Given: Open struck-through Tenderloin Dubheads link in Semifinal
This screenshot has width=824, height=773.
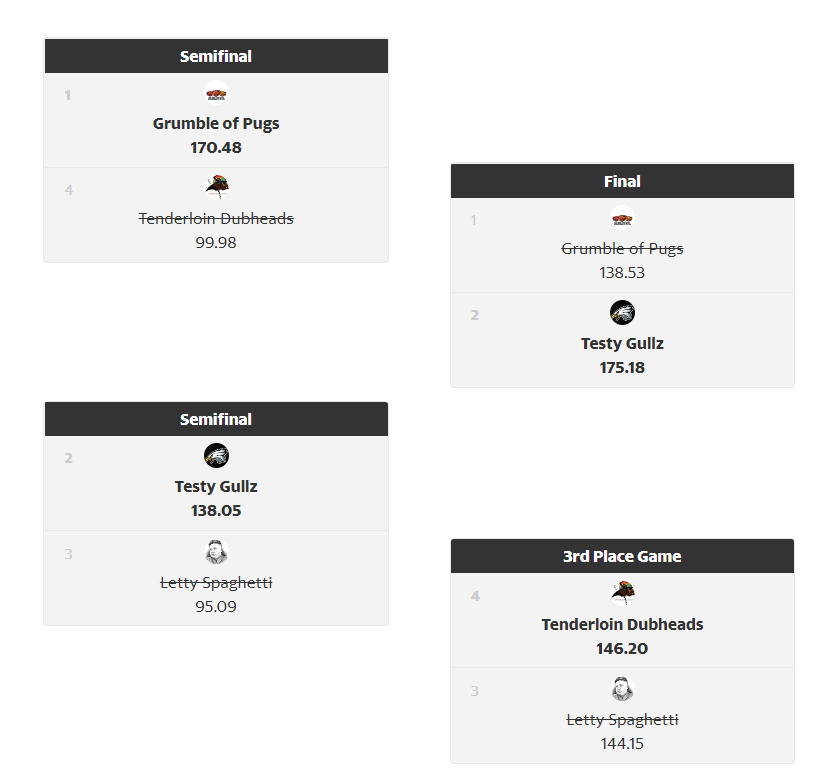Looking at the screenshot, I should coord(216,219).
